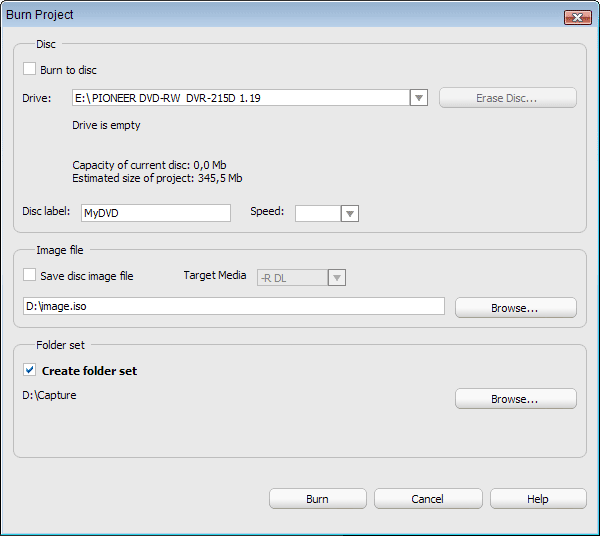Click the Erase Disc button
The height and width of the screenshot is (536, 600).
click(508, 98)
